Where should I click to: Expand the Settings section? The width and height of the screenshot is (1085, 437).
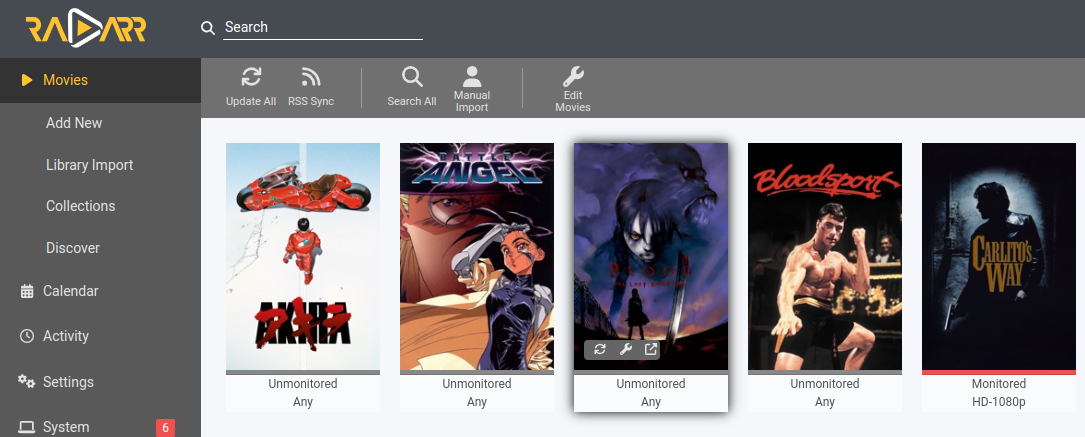[x=68, y=382]
